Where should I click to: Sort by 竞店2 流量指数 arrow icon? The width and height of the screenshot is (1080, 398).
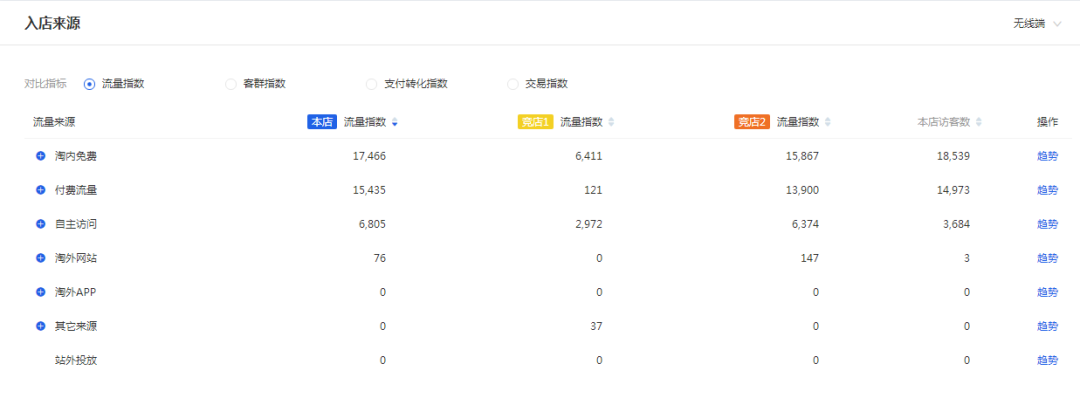pos(827,123)
